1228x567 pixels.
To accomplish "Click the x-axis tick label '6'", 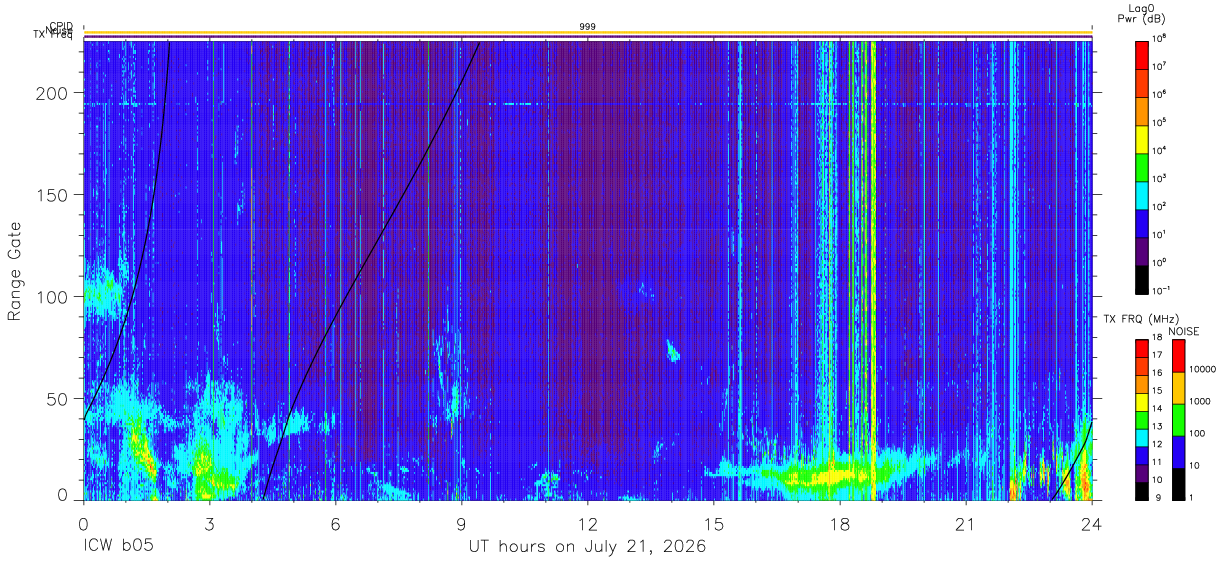I will tap(335, 524).
